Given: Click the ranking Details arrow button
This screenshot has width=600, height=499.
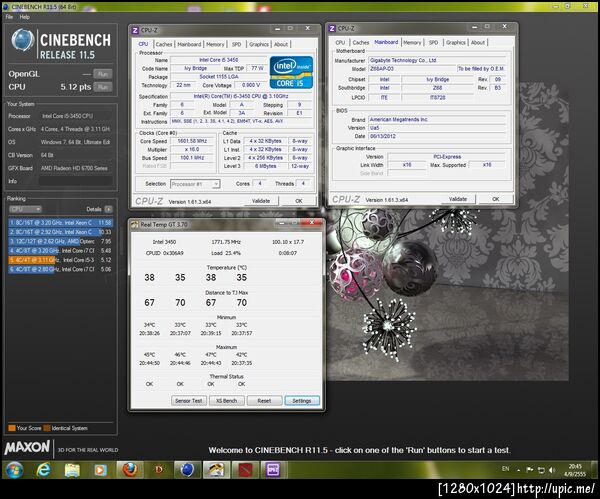Looking at the screenshot, I should (109, 209).
